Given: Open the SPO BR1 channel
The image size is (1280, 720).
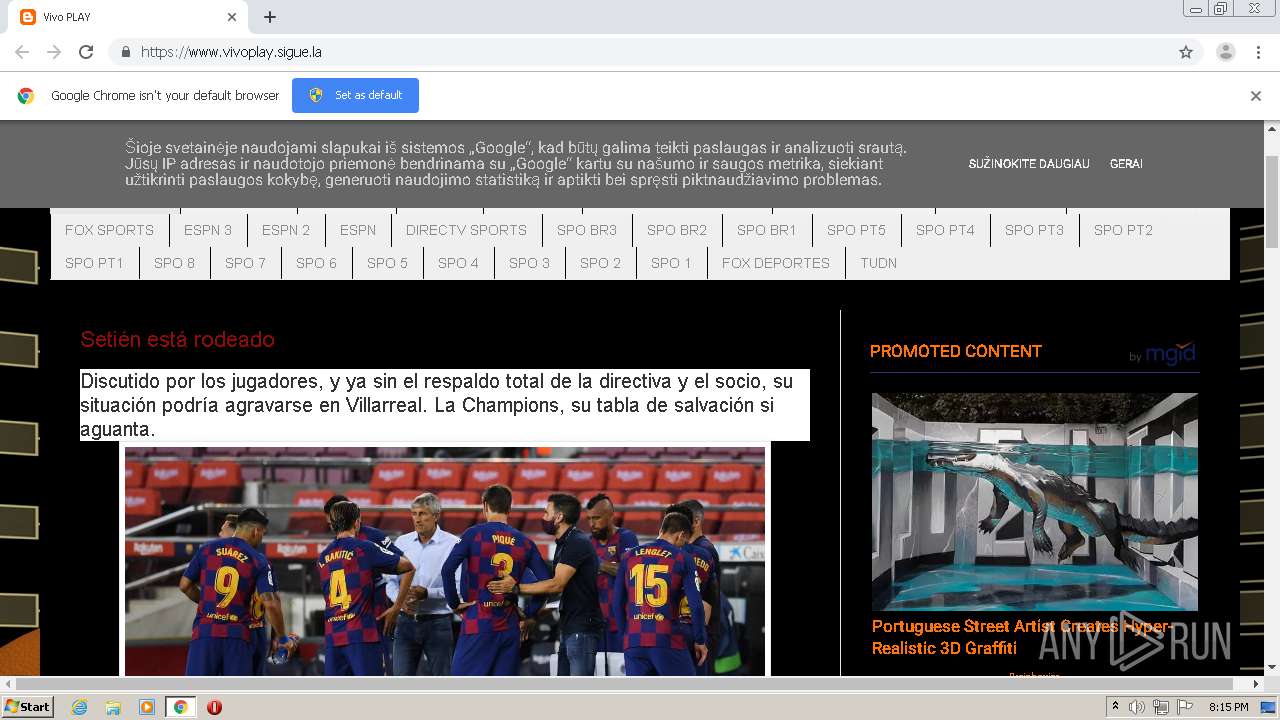Looking at the screenshot, I should tap(767, 230).
